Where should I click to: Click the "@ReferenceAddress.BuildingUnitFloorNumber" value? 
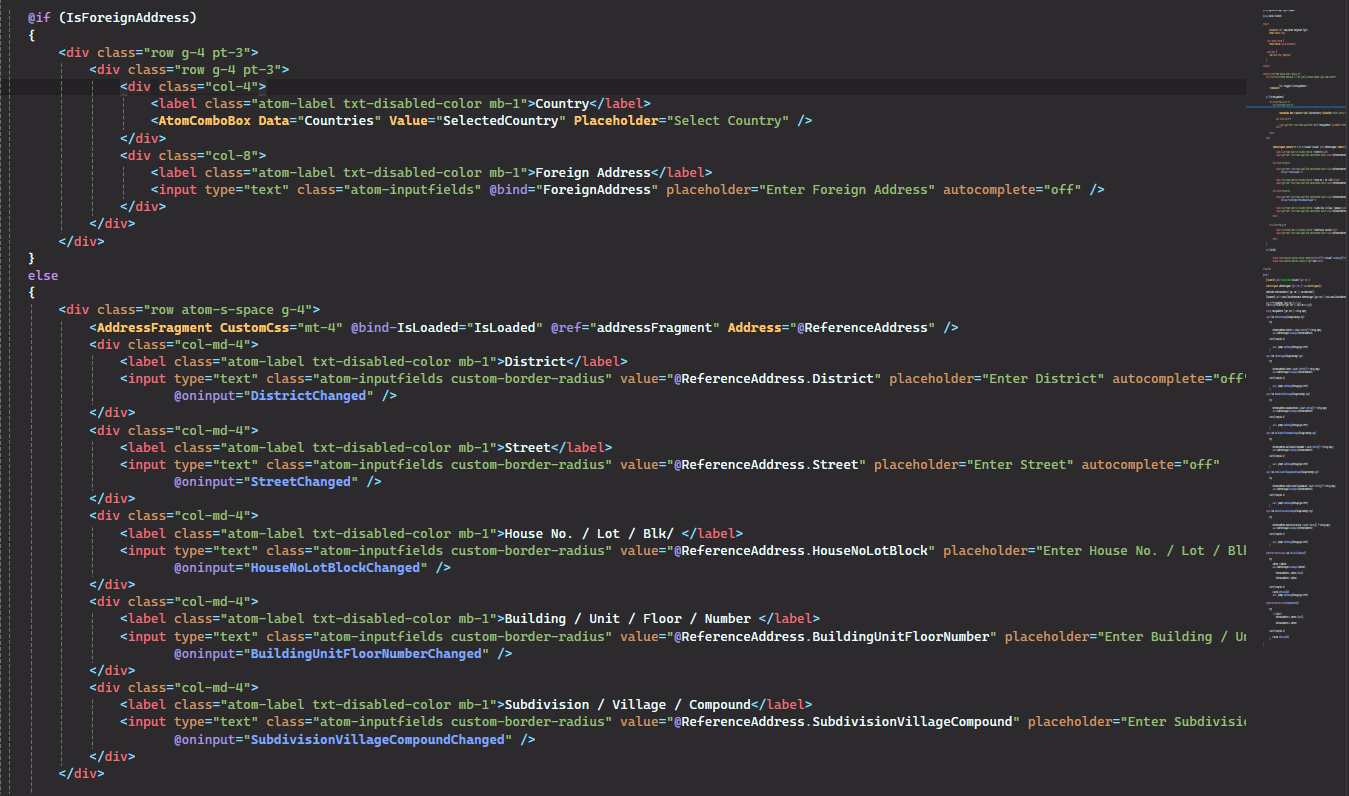tap(832, 636)
